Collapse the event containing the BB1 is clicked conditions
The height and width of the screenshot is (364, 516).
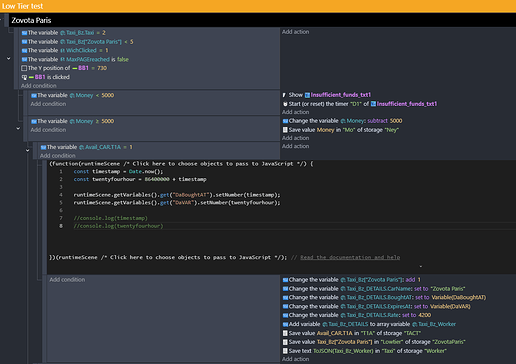point(9,59)
